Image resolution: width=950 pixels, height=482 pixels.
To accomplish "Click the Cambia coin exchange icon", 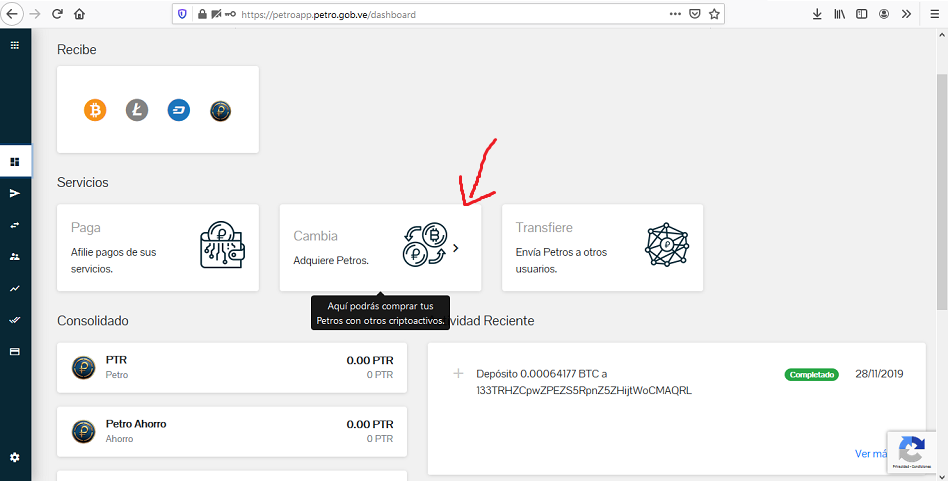I will pos(425,245).
